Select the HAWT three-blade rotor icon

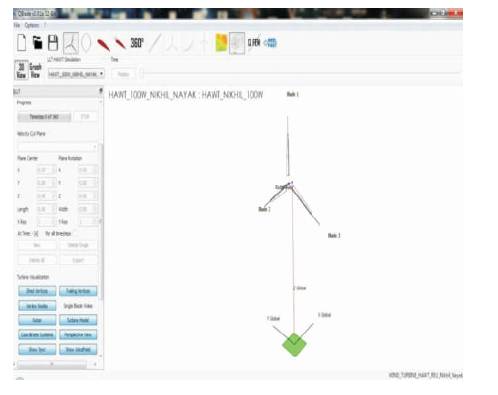click(x=71, y=43)
